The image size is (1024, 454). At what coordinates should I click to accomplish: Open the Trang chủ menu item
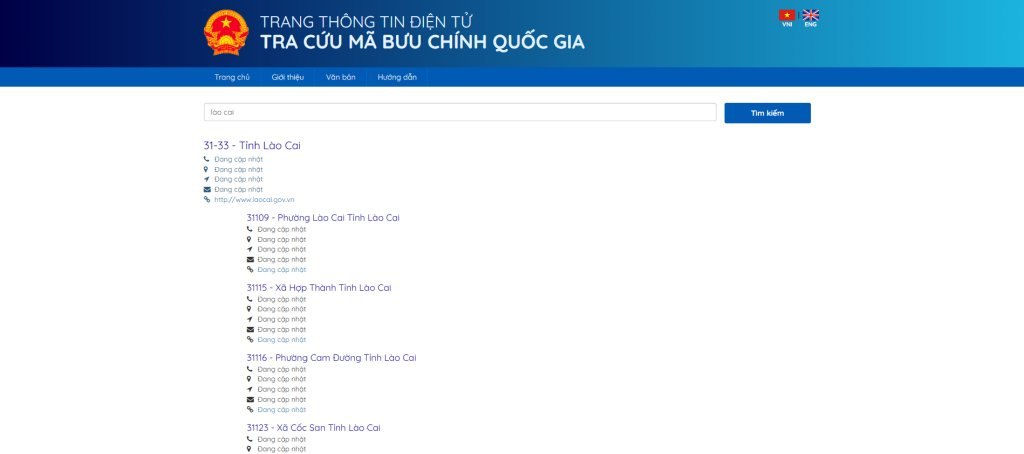click(x=231, y=77)
